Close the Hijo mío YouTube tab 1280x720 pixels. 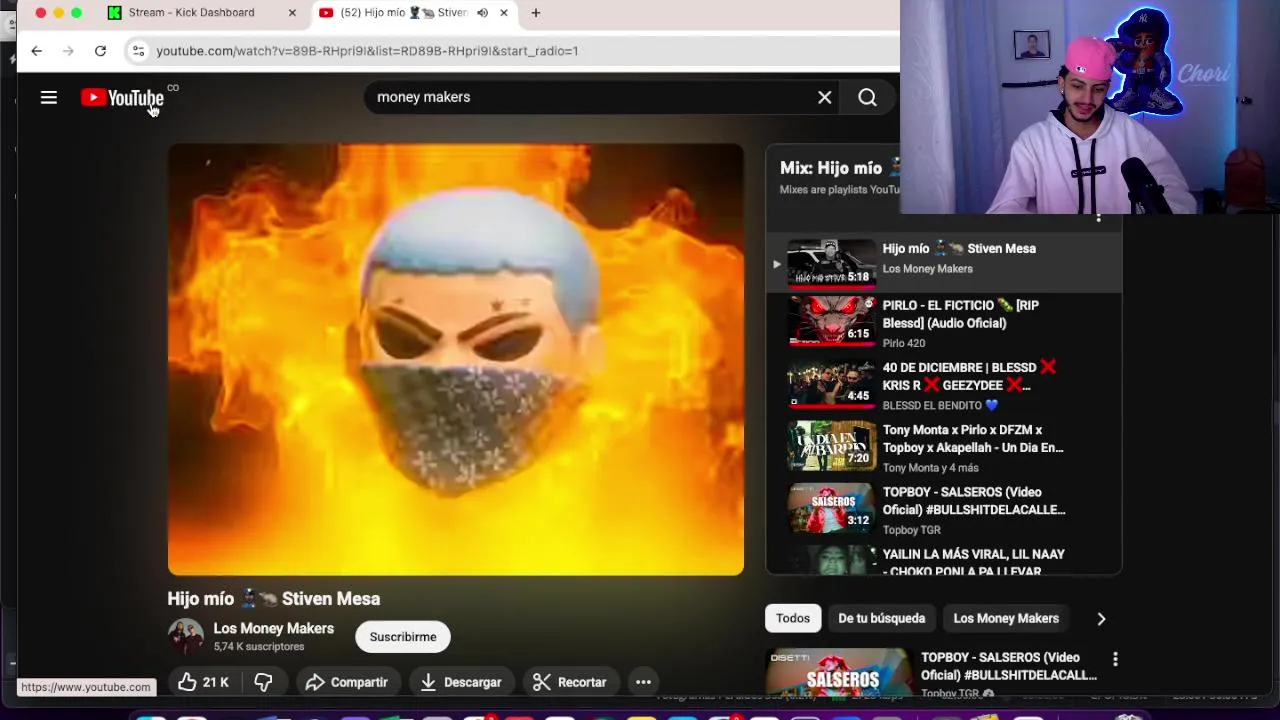click(503, 13)
